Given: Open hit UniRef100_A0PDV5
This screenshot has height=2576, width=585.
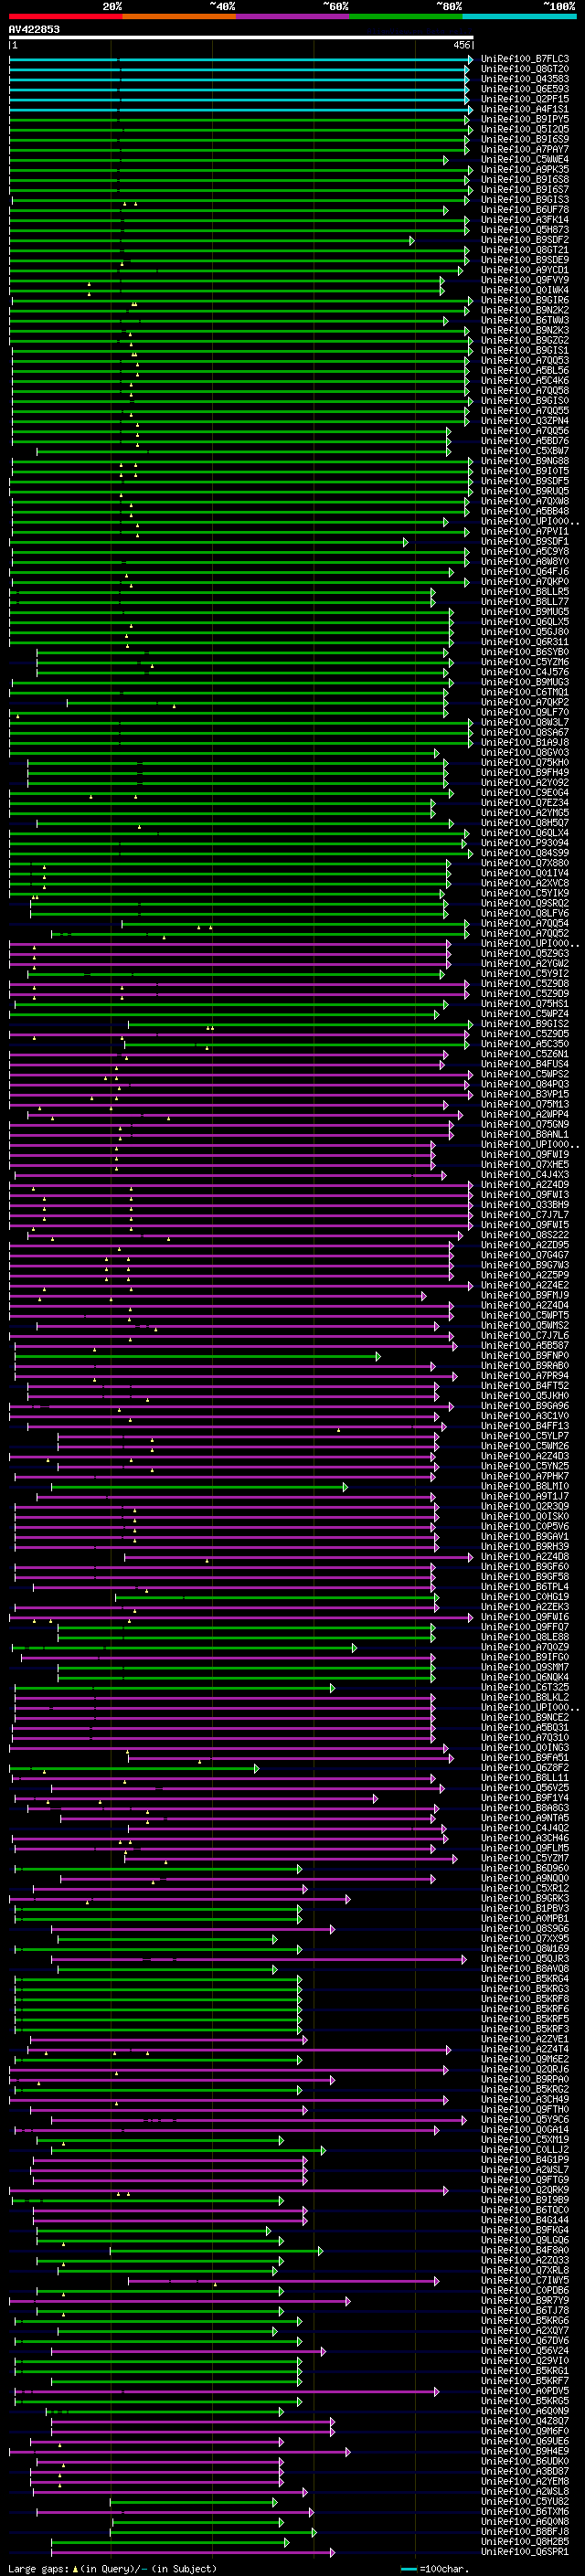Looking at the screenshot, I should [525, 2390].
